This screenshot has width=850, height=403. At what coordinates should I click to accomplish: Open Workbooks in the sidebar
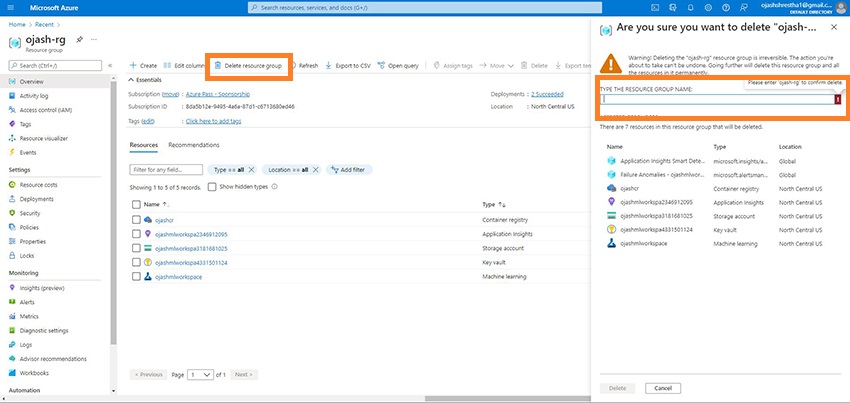tap(34, 373)
